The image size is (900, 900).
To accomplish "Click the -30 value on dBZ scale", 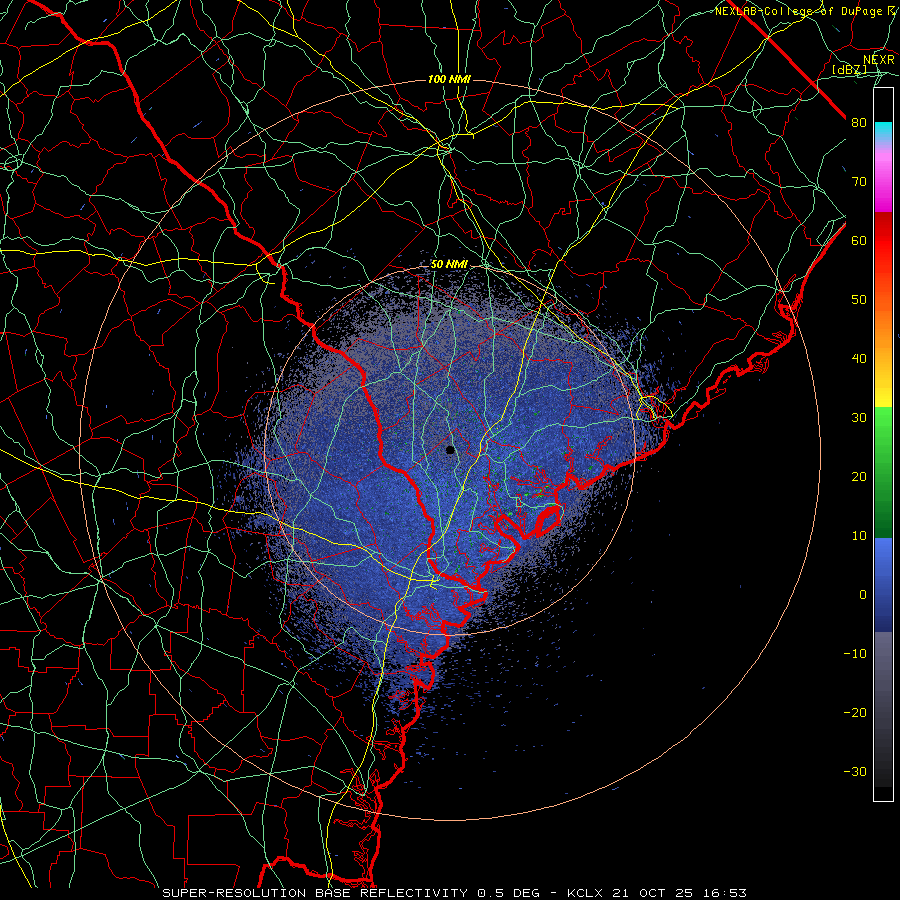I will 855,771.
